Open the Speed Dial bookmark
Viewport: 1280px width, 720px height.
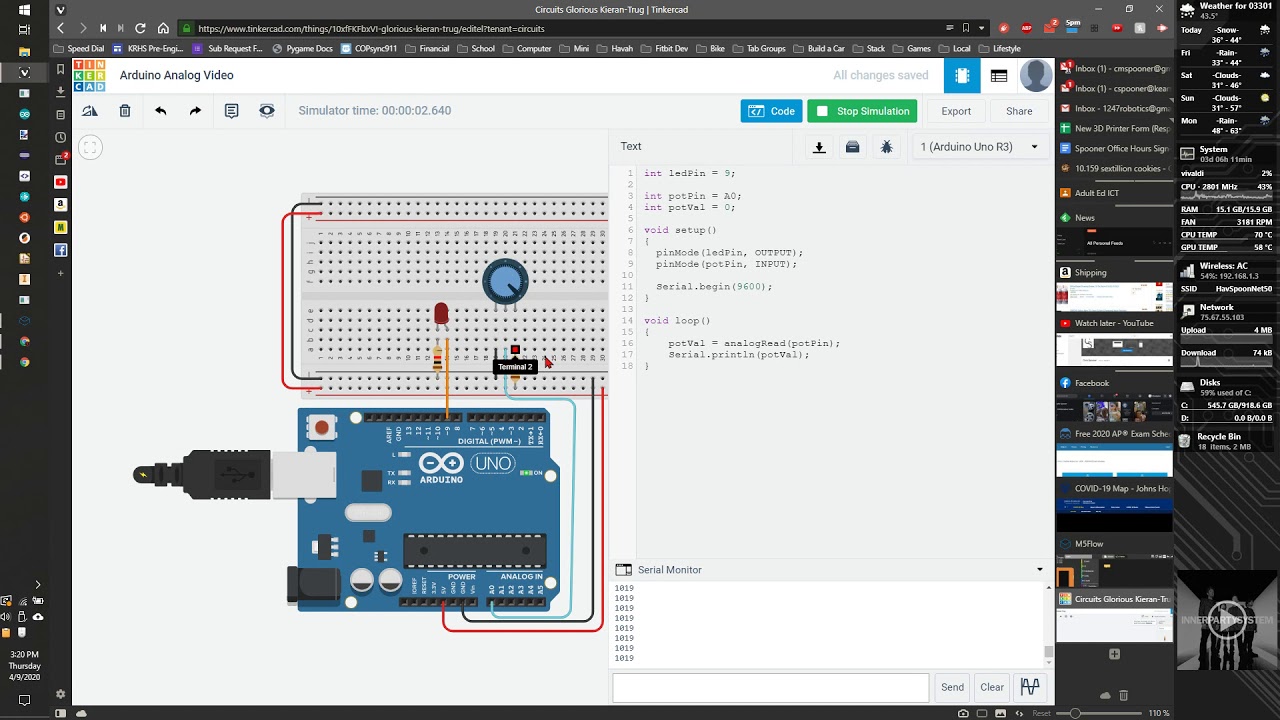(x=77, y=48)
